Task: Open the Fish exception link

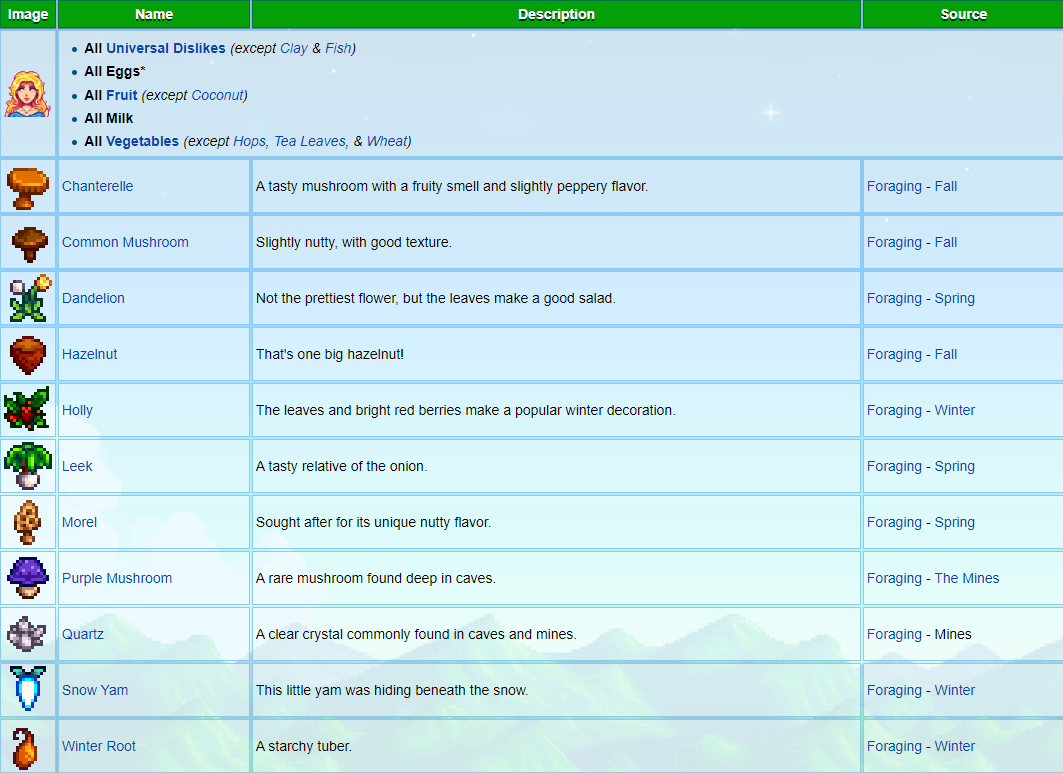Action: coord(338,48)
